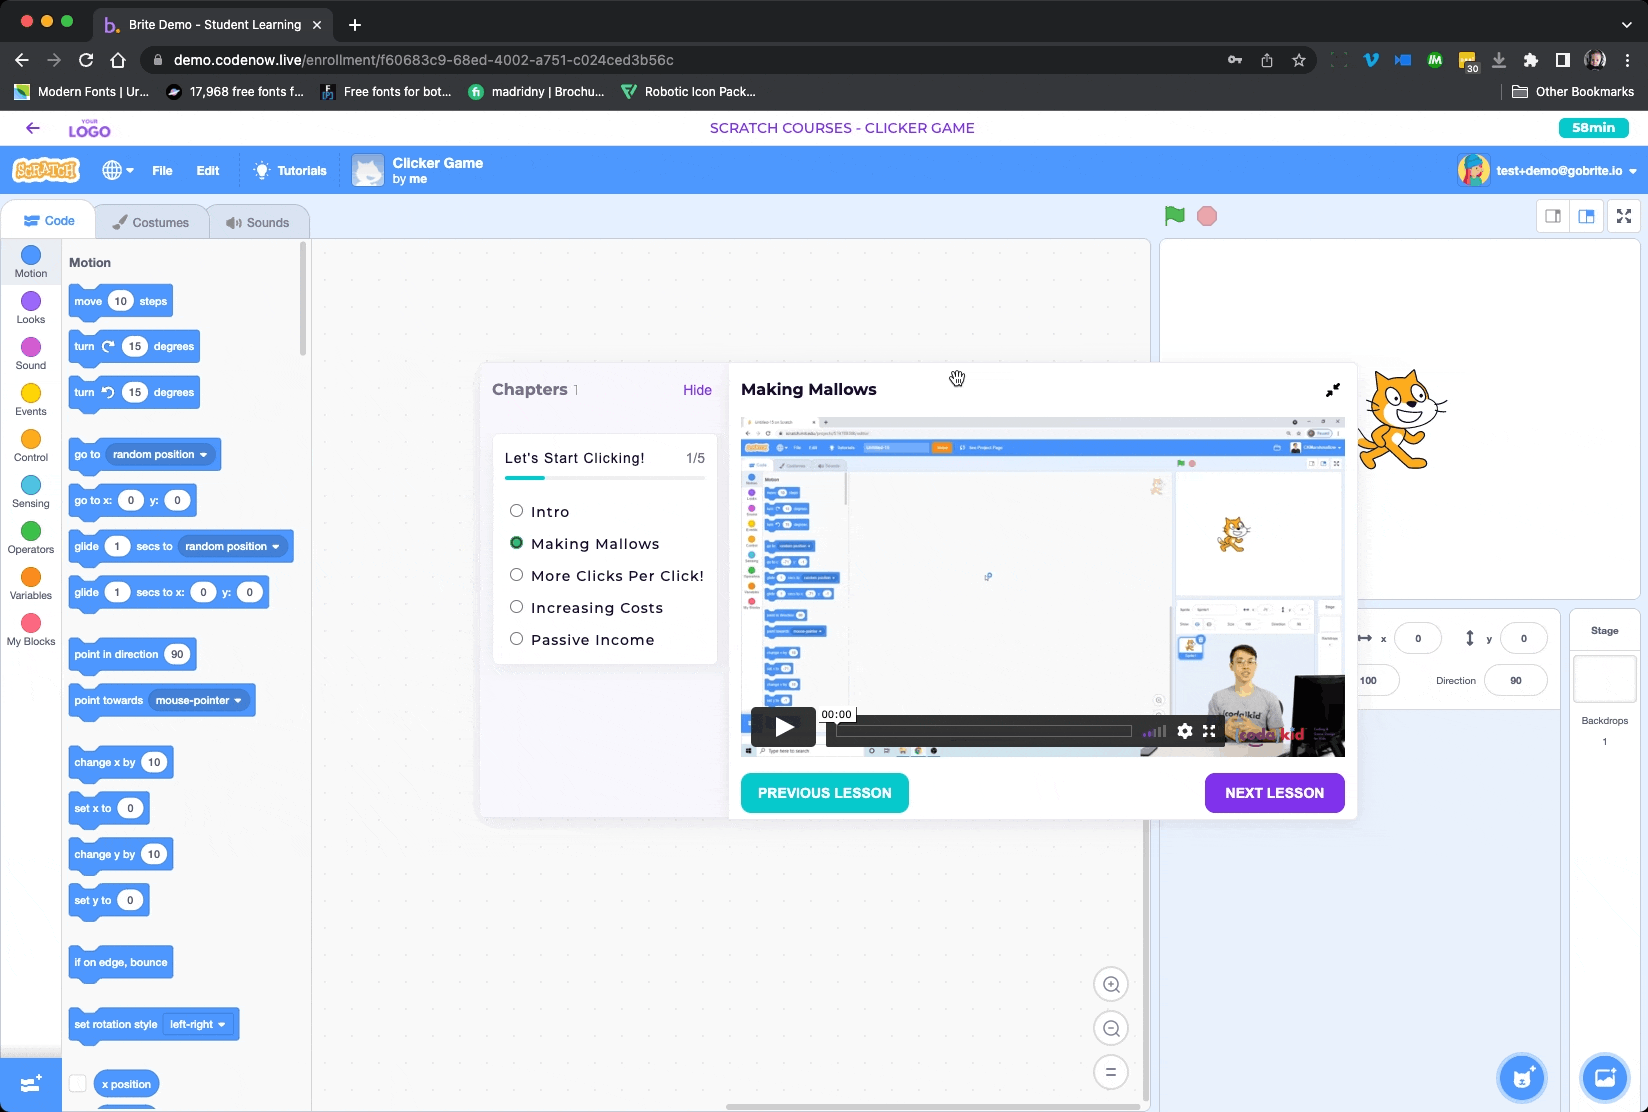Open video settings gear
The height and width of the screenshot is (1112, 1648).
1184,731
